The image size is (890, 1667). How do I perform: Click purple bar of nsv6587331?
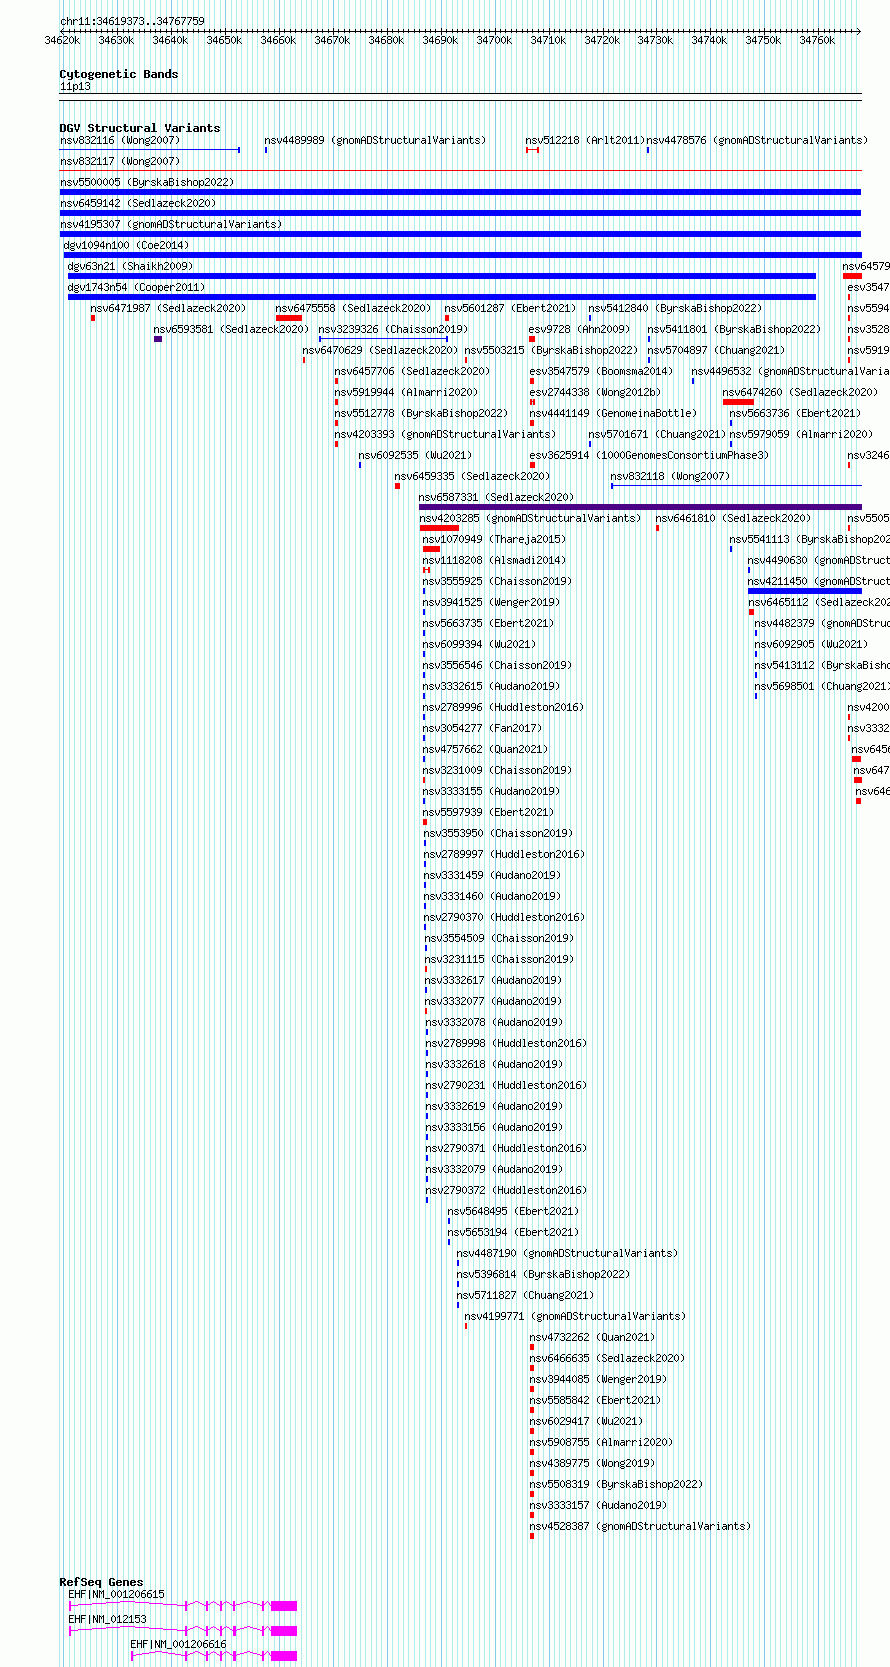pyautogui.click(x=640, y=507)
